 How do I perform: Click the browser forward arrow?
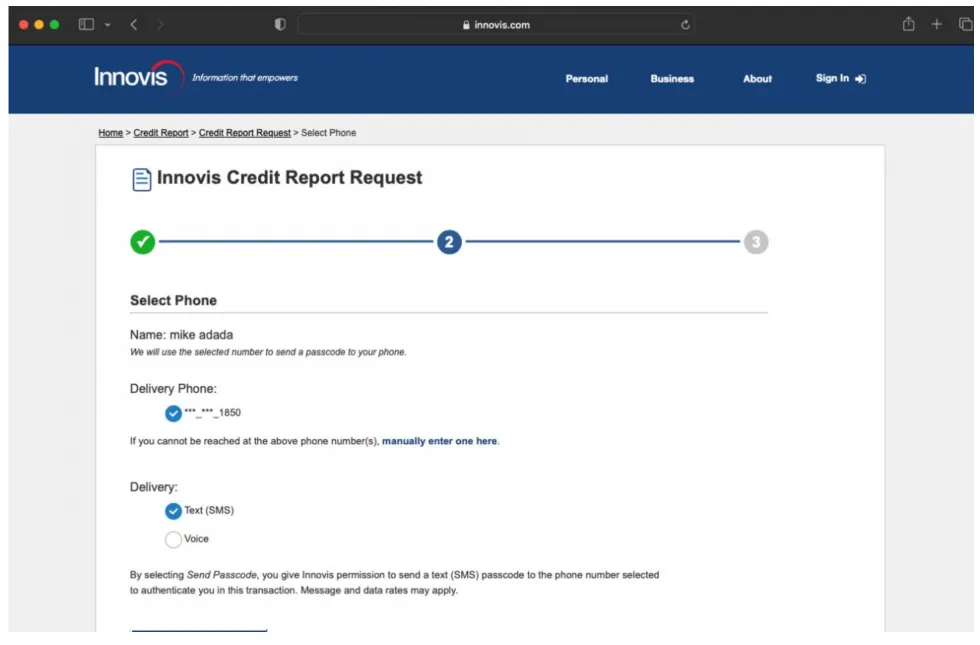pos(160,24)
